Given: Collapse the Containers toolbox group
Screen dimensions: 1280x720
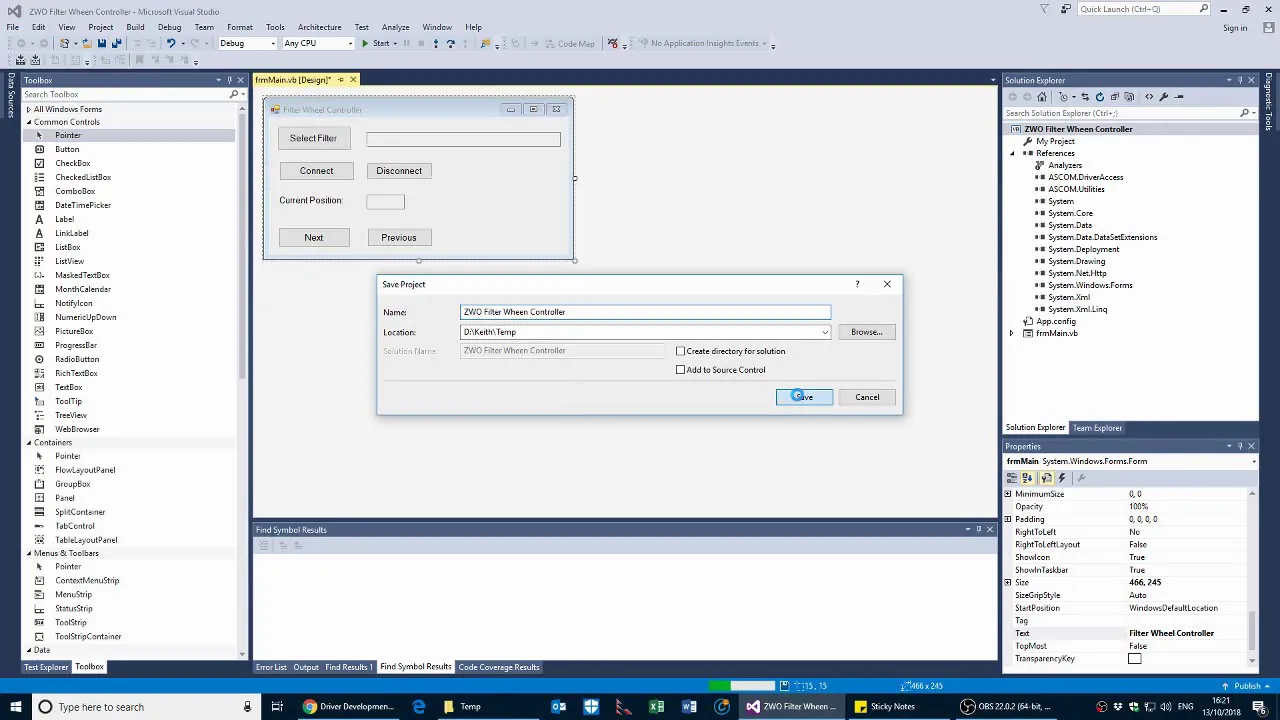Looking at the screenshot, I should [29, 442].
